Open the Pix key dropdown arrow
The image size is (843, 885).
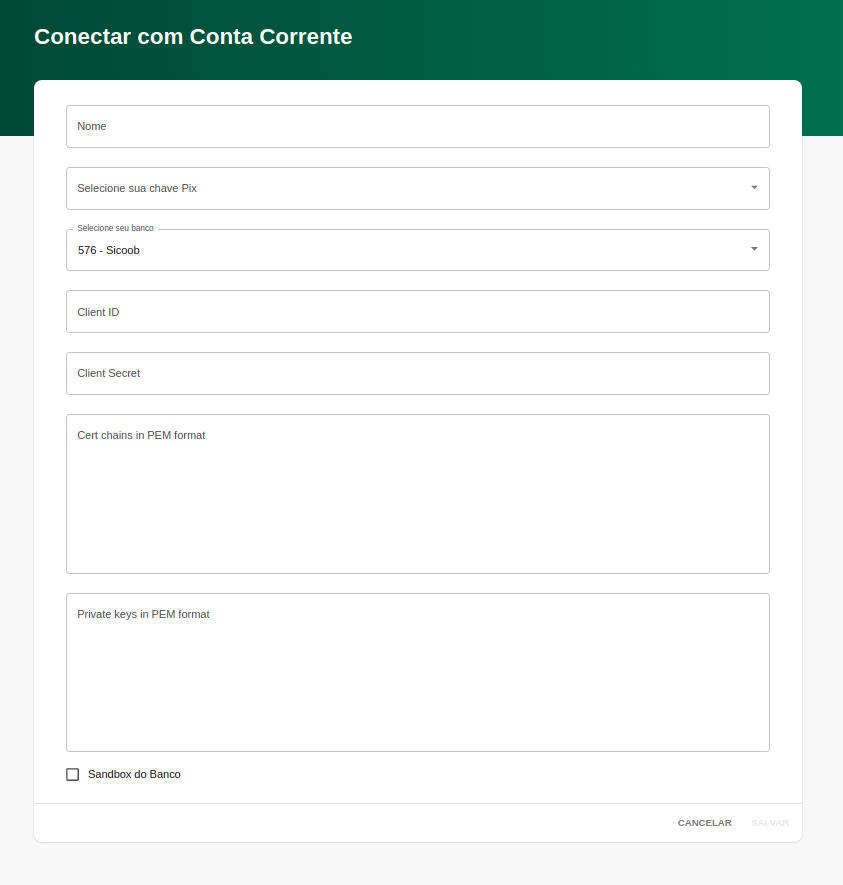(753, 188)
